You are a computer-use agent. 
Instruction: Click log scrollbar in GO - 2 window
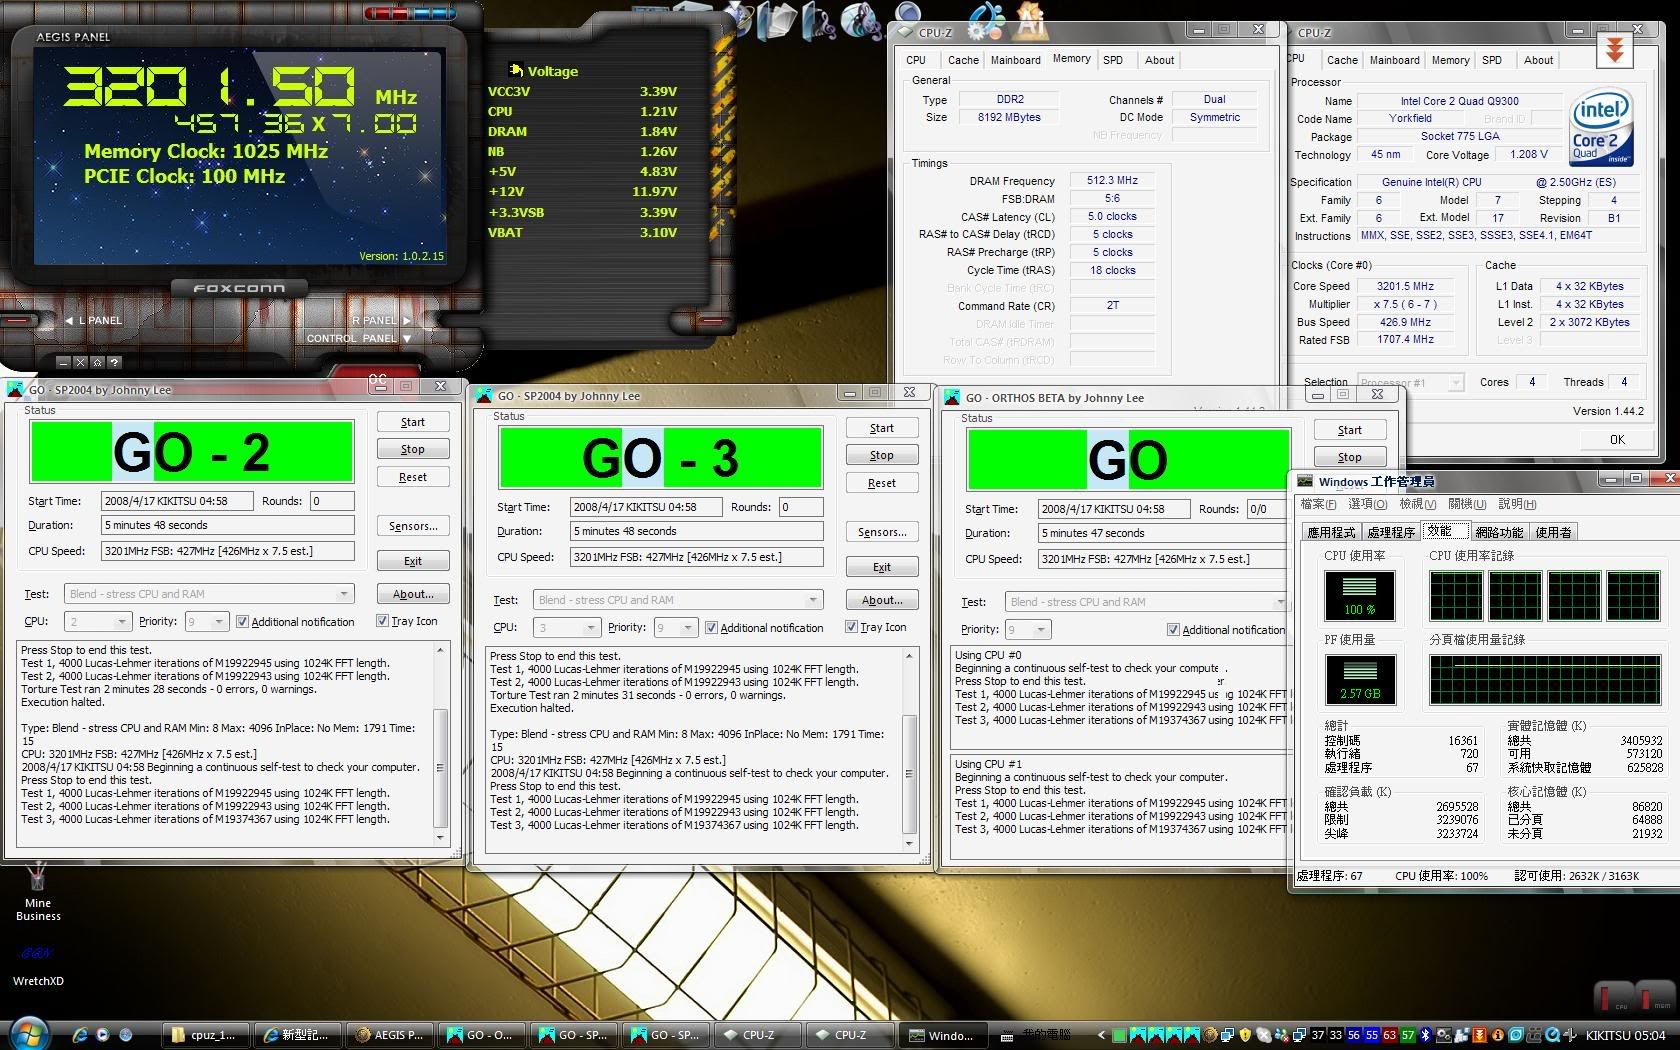[440, 742]
